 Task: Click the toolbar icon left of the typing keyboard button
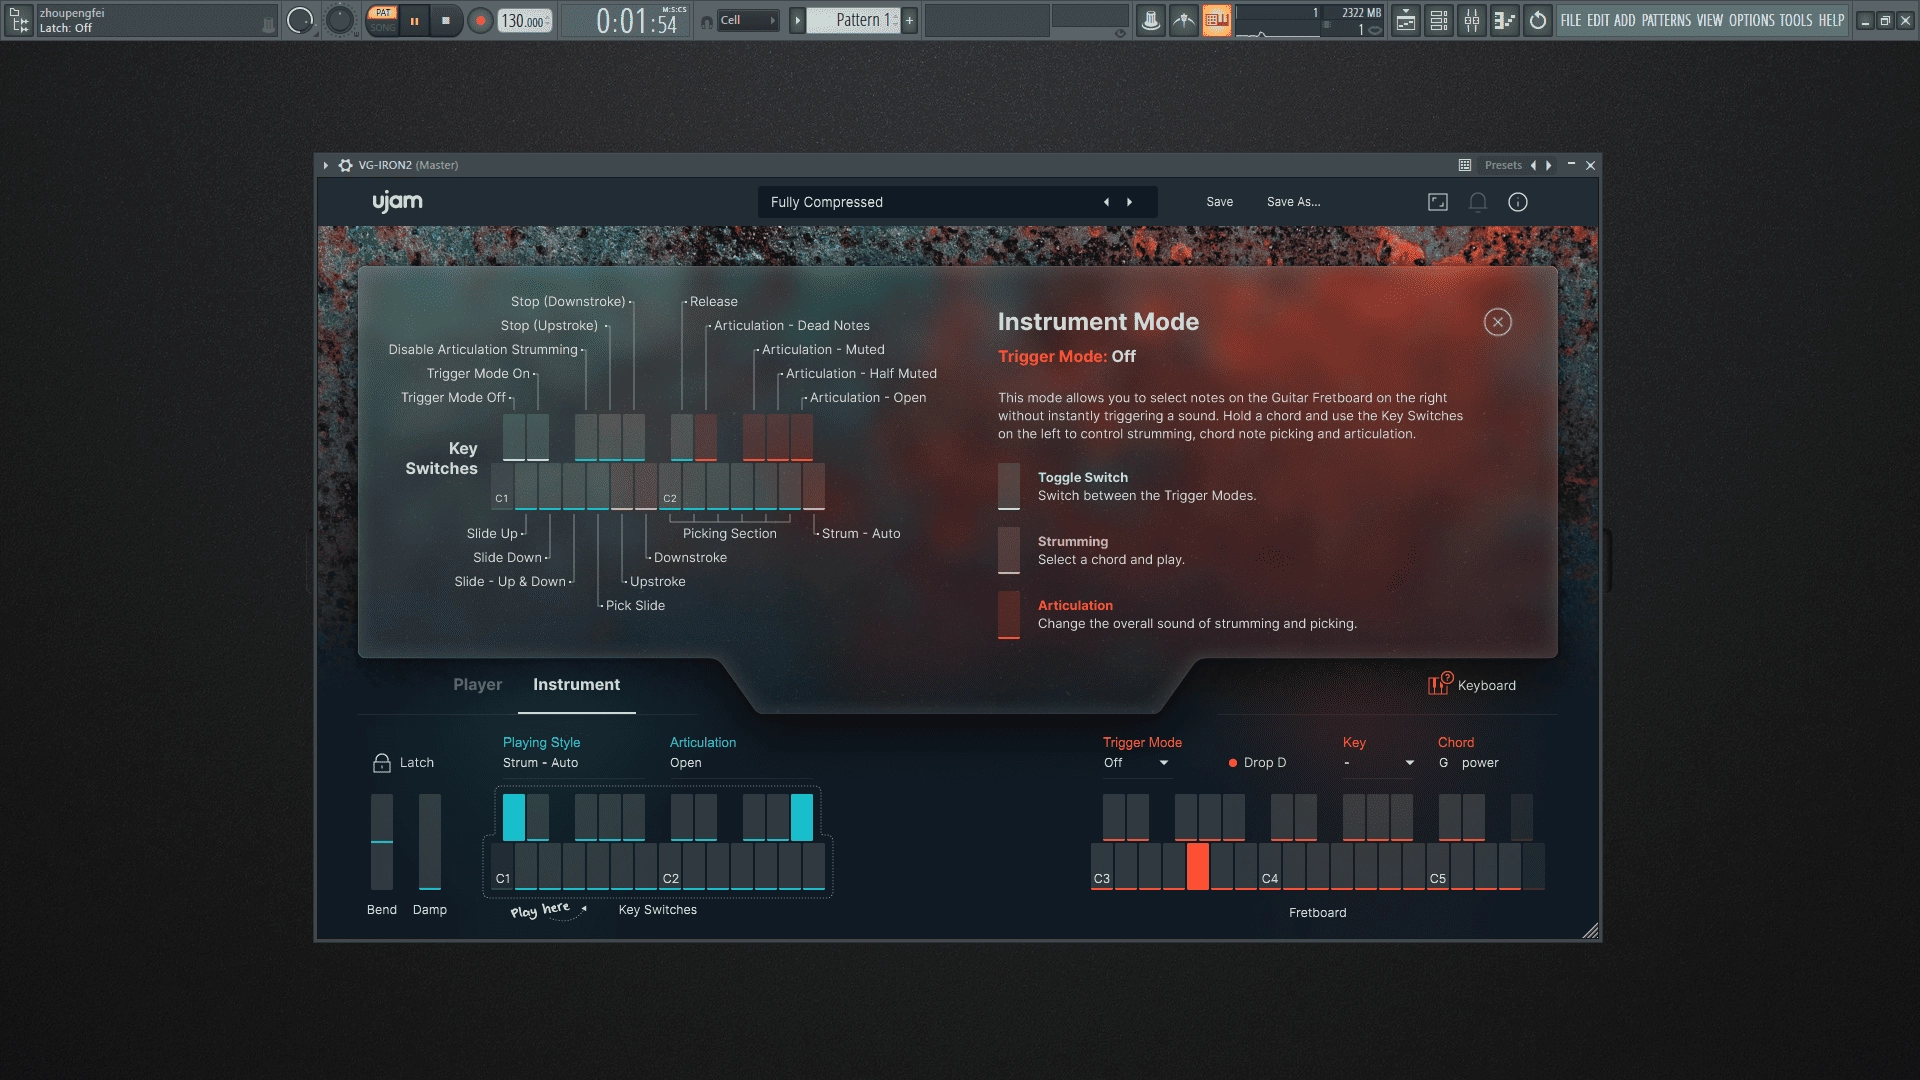pos(1184,20)
